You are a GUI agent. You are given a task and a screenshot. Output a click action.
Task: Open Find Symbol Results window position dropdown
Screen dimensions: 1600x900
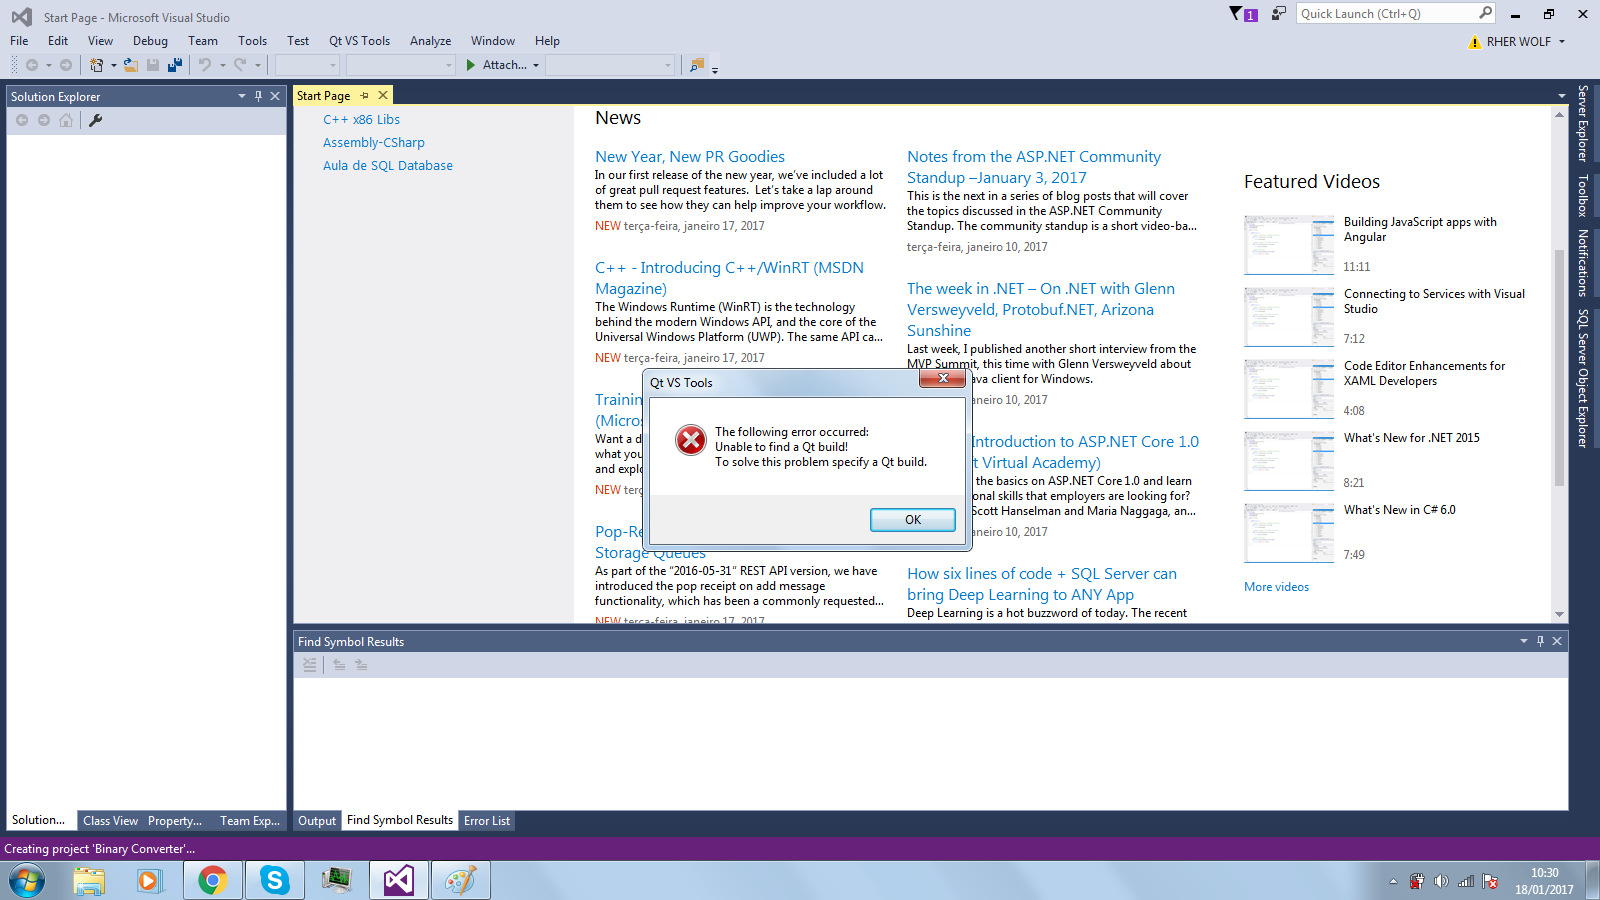pos(1524,641)
